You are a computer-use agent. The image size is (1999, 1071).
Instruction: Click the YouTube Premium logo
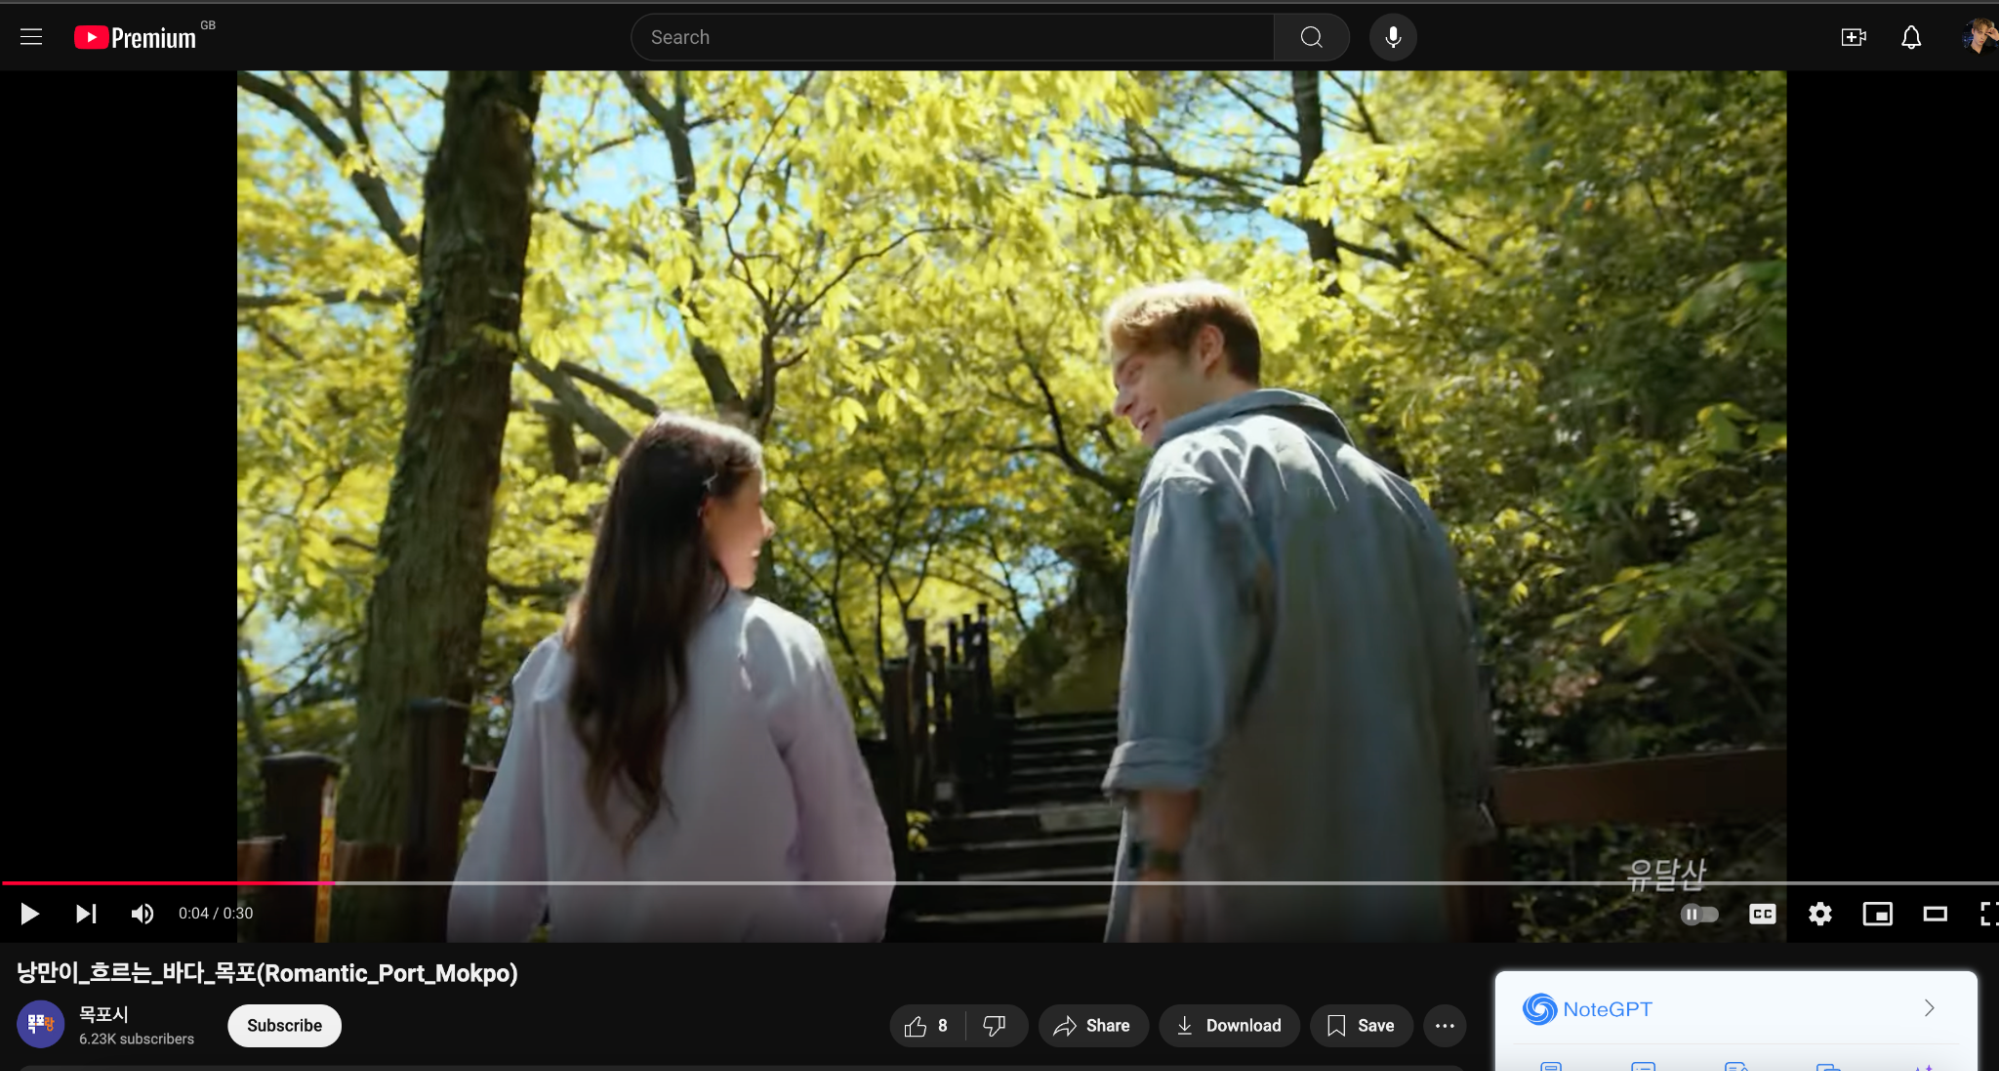[x=136, y=37]
